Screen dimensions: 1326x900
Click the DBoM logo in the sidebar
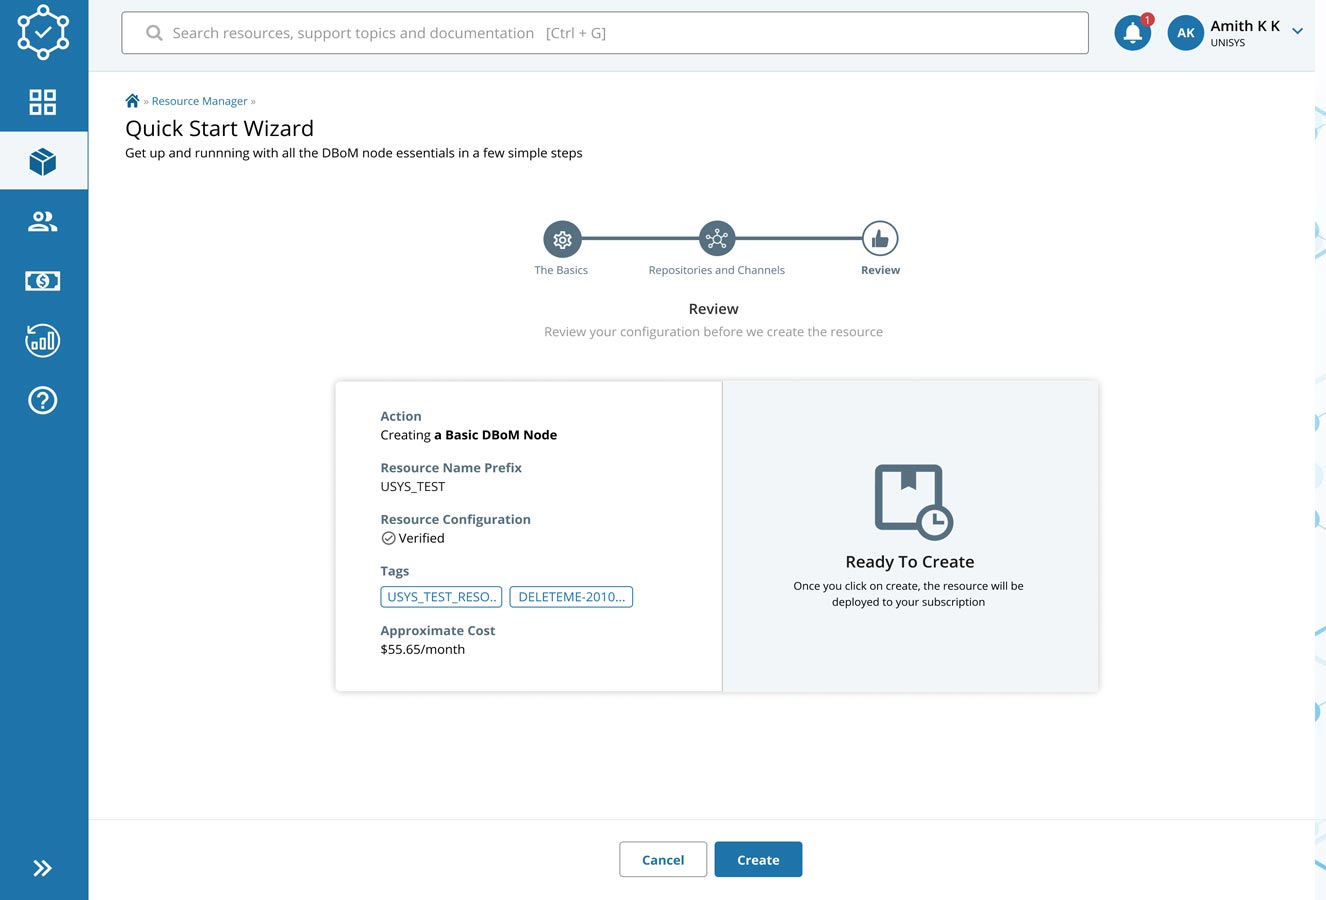click(43, 32)
